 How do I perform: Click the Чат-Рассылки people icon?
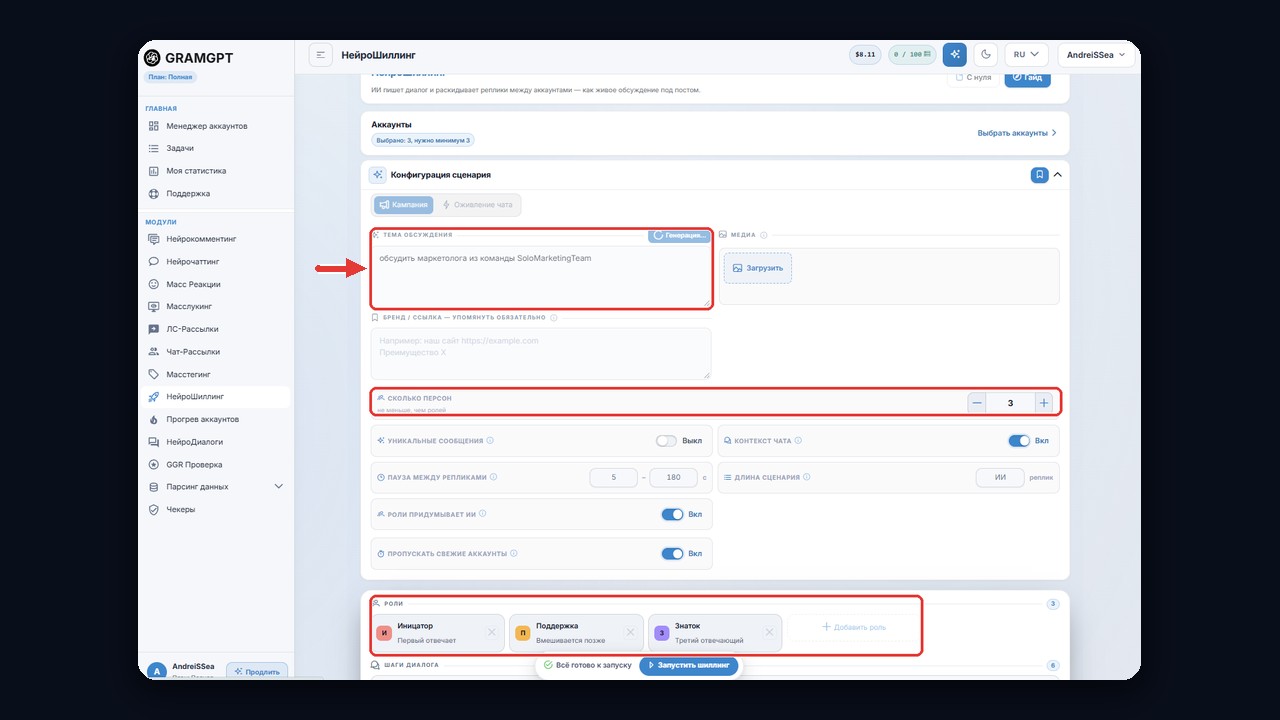(154, 352)
